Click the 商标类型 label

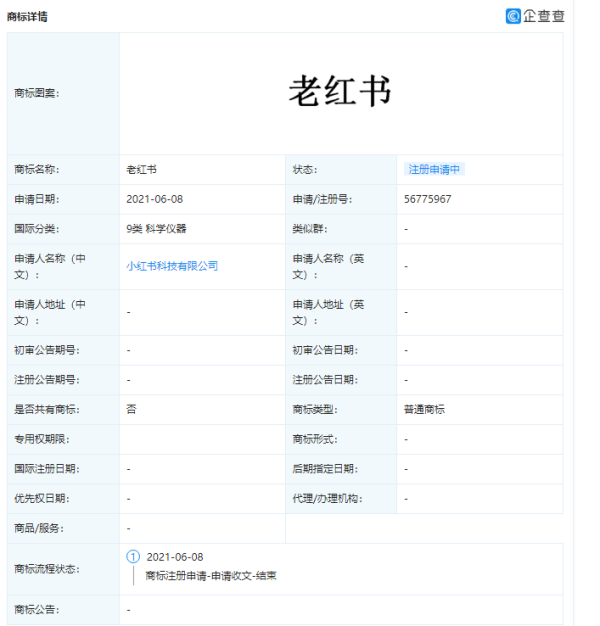pyautogui.click(x=315, y=409)
